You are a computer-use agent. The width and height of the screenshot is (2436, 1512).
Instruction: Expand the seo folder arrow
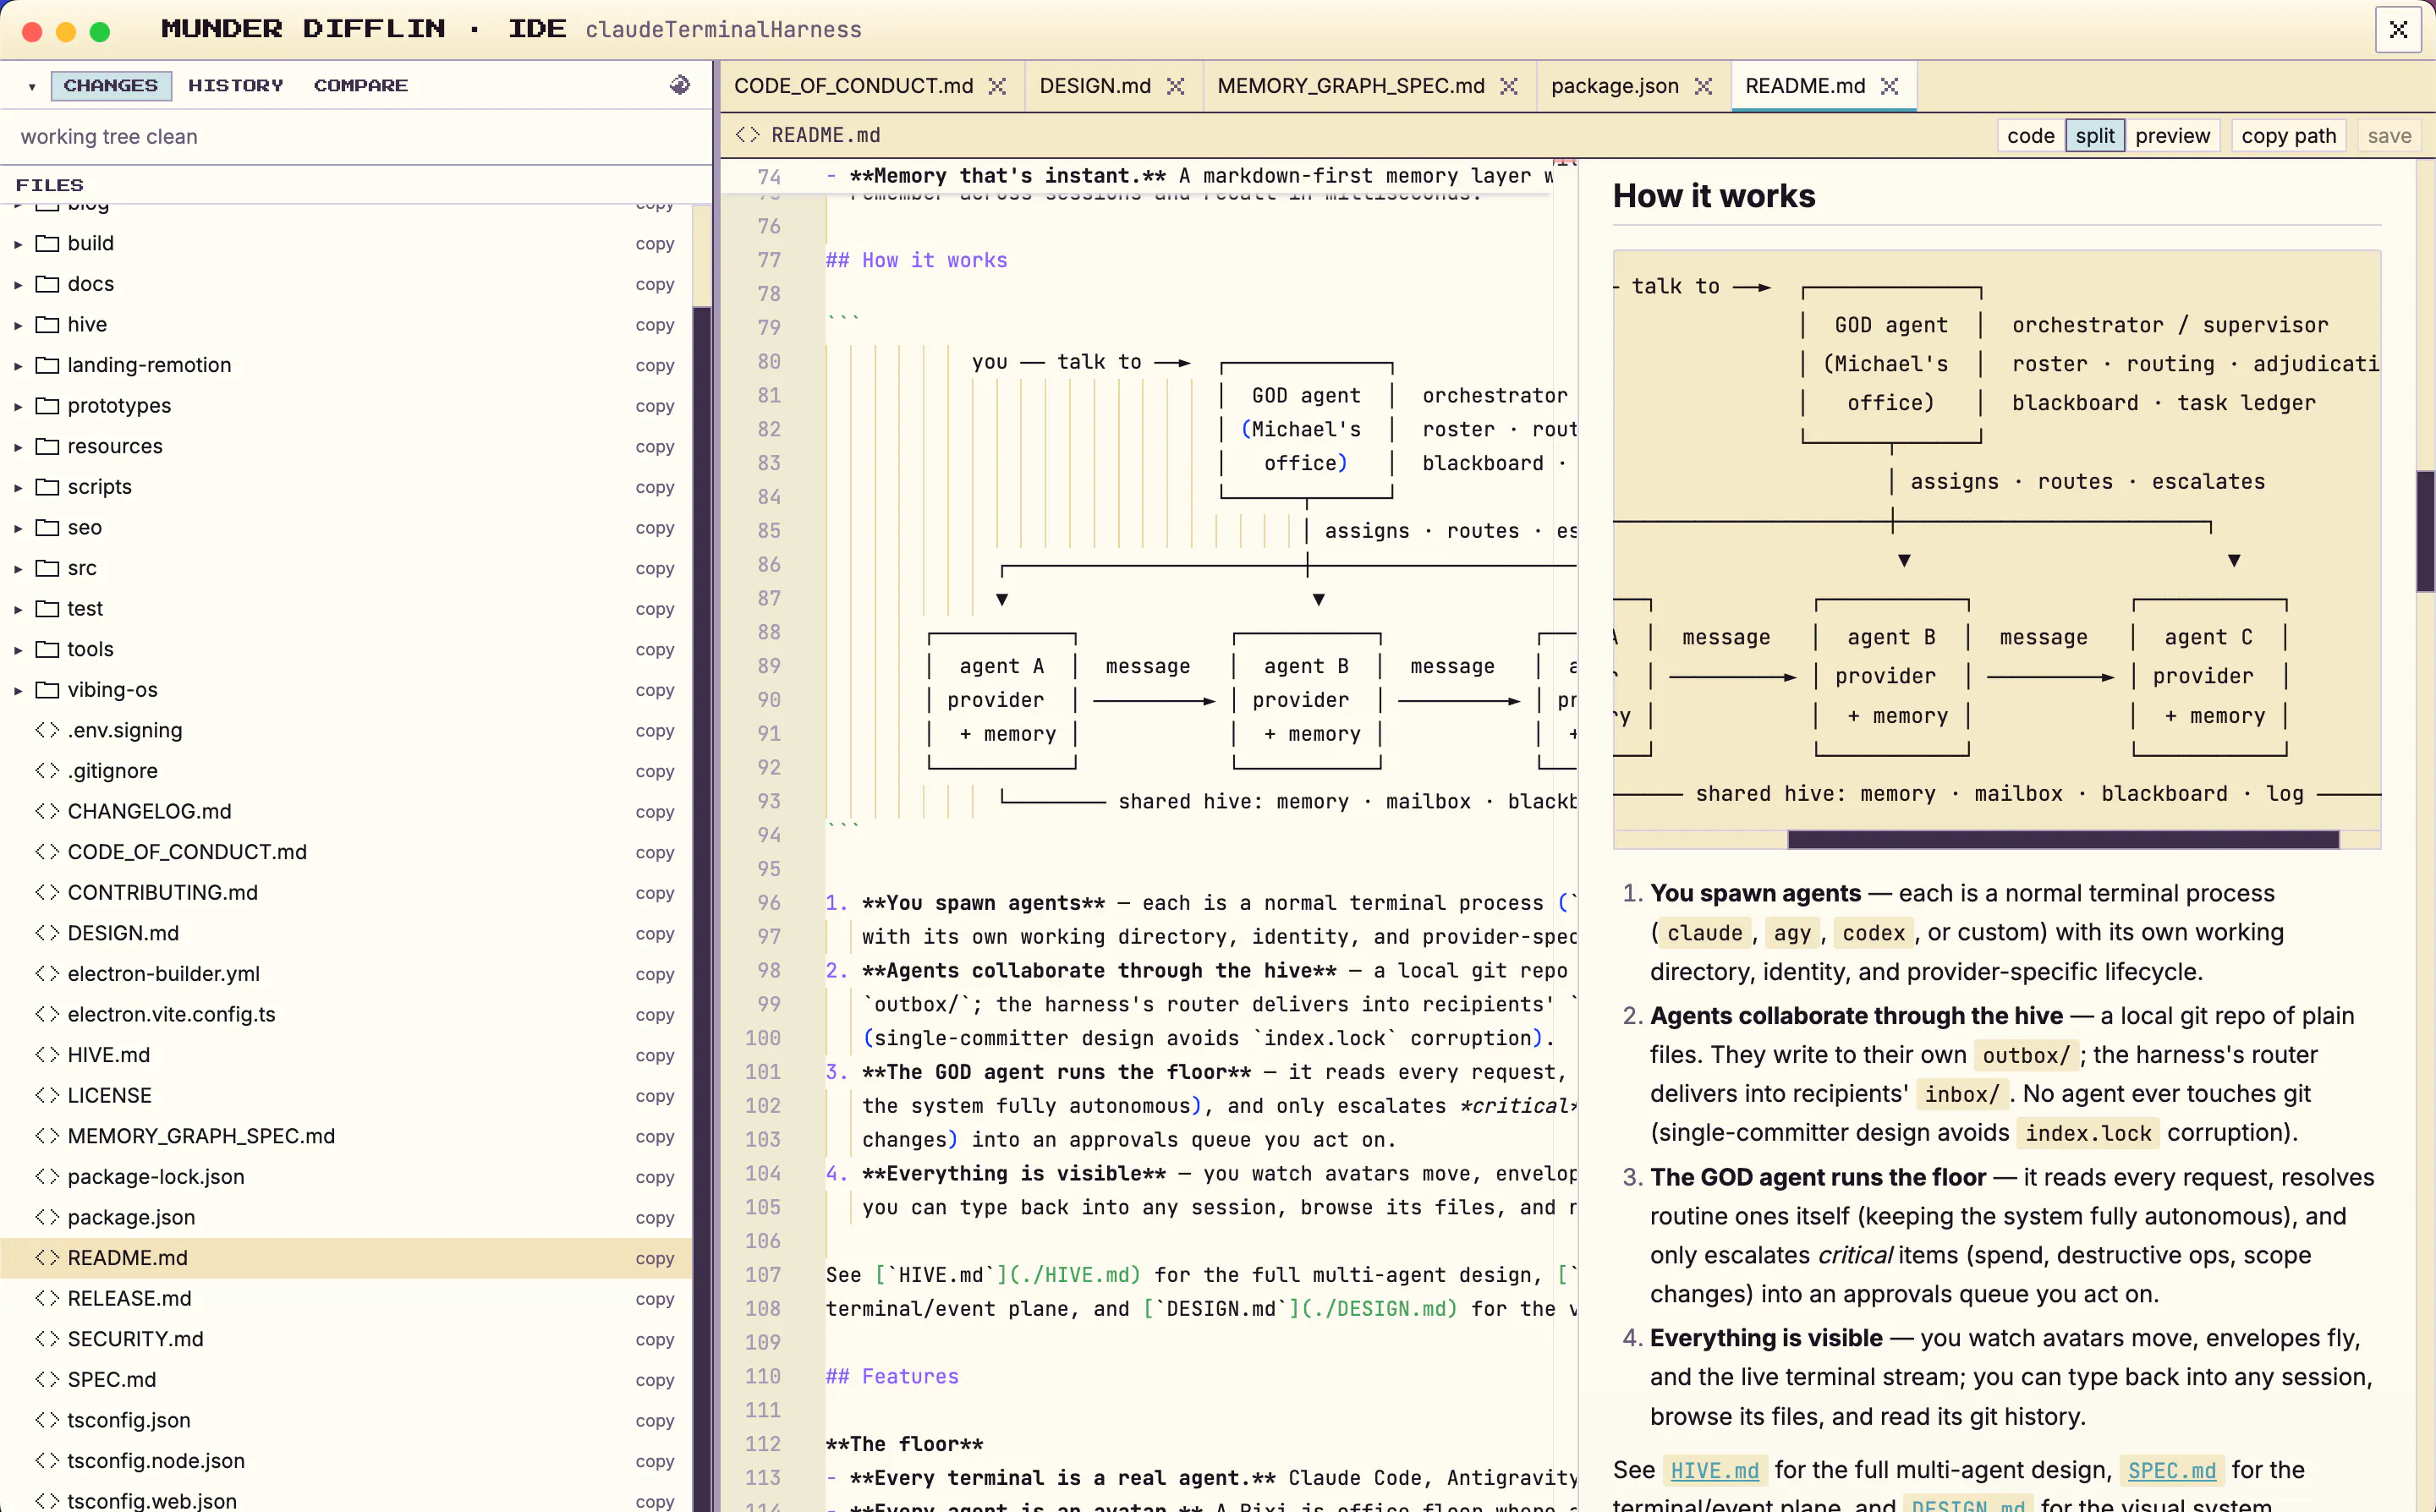coord(18,528)
